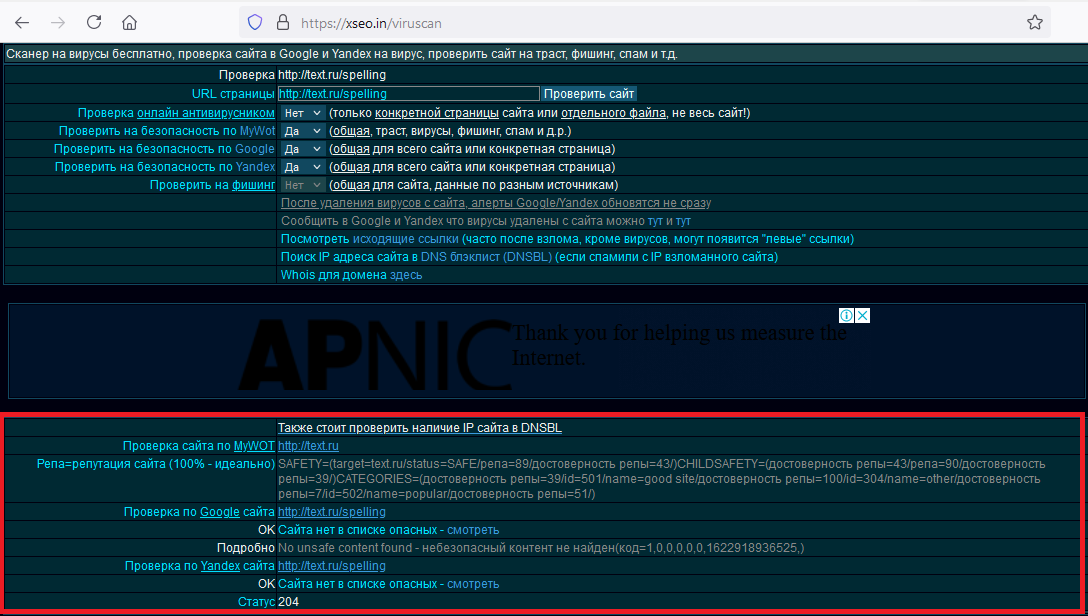
Task: Open the http://text.ru MyWOT result link
Action: 308,446
